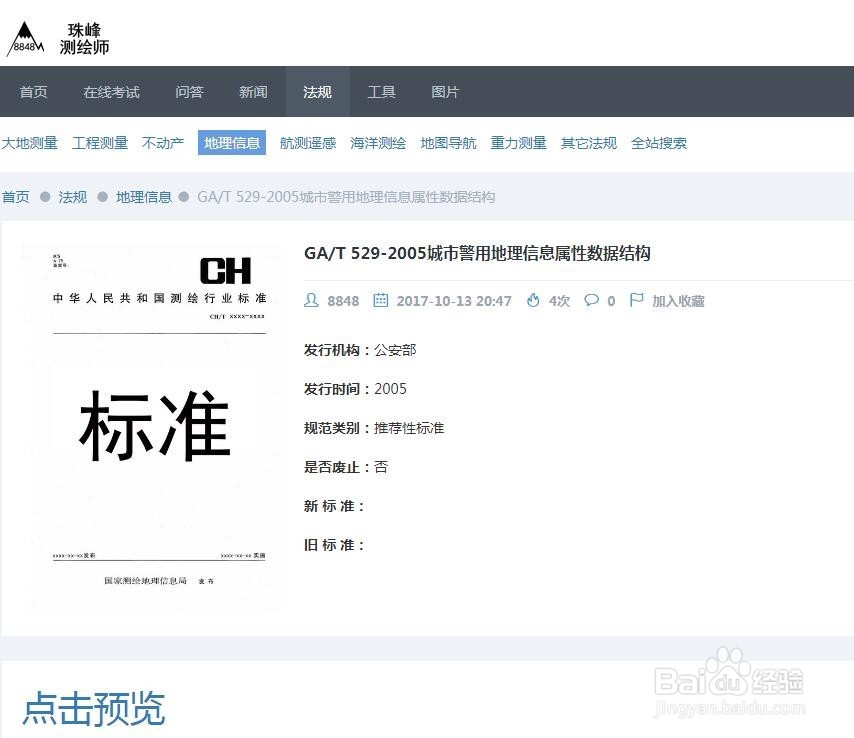
Task: Click the author profile icon beside 8848
Action: tap(311, 300)
